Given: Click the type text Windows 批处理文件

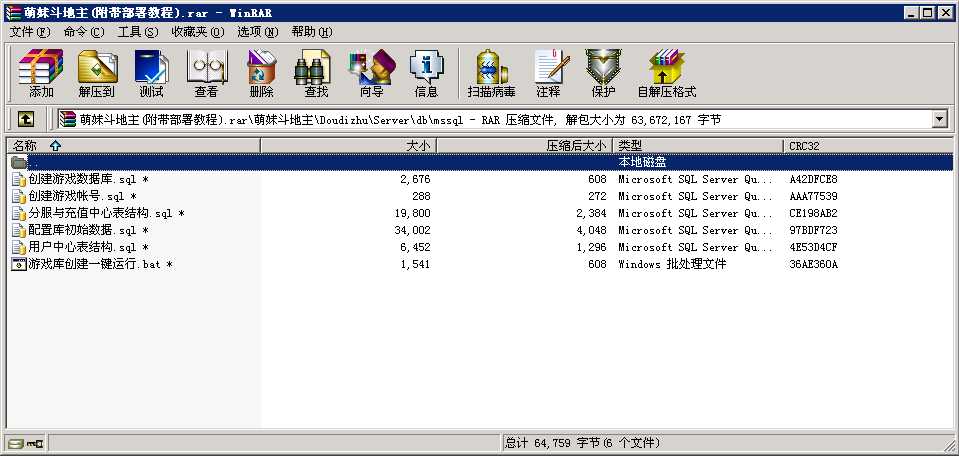Looking at the screenshot, I should 672,265.
